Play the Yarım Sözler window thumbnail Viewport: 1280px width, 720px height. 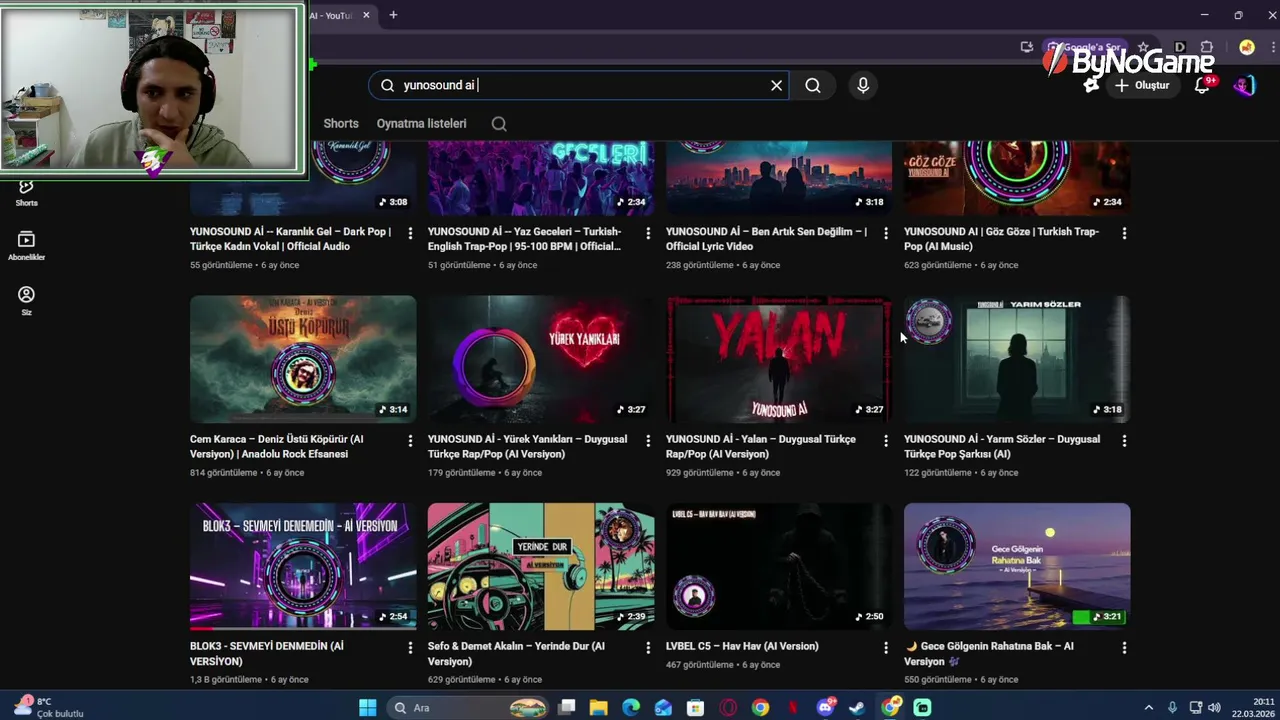click(x=1017, y=359)
